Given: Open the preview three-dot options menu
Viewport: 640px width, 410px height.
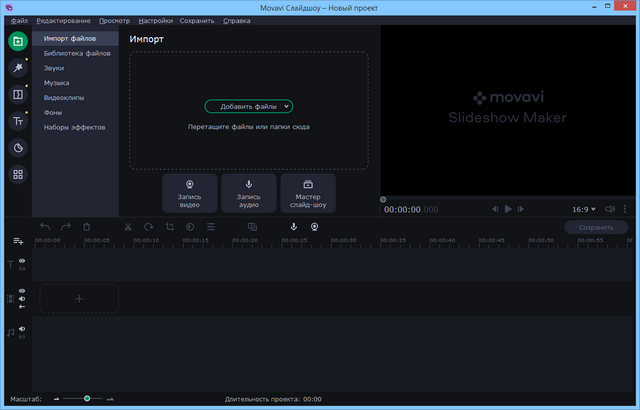Looking at the screenshot, I should [624, 209].
